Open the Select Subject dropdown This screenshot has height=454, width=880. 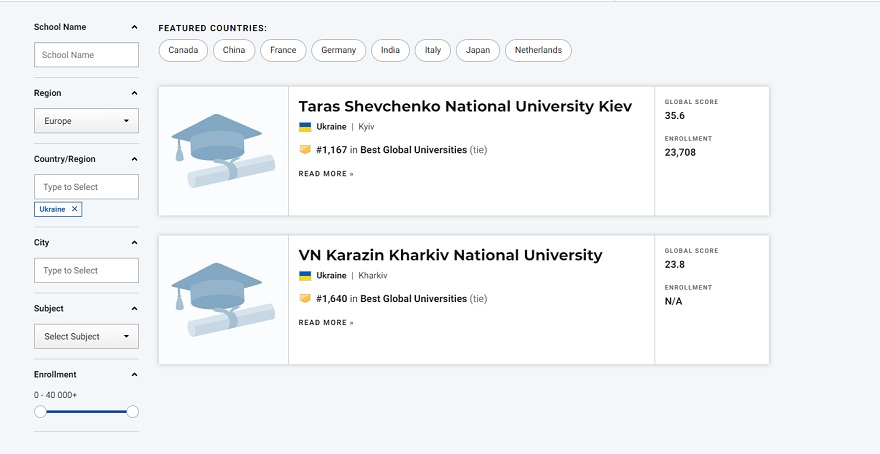pos(86,336)
